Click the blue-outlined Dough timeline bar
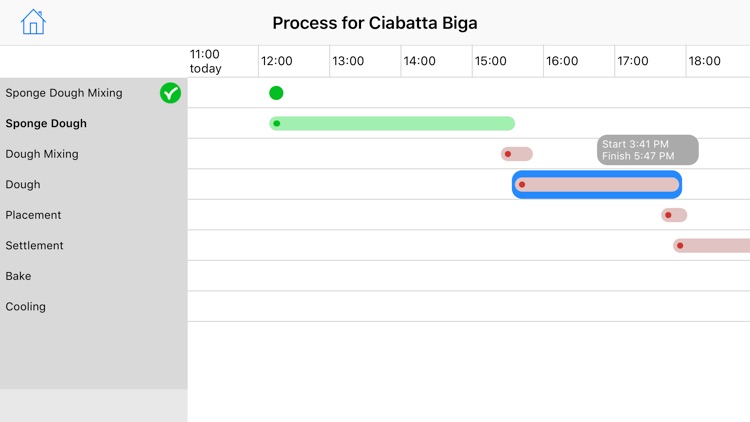Screen dimensions: 750x422 pyautogui.click(x=597, y=185)
